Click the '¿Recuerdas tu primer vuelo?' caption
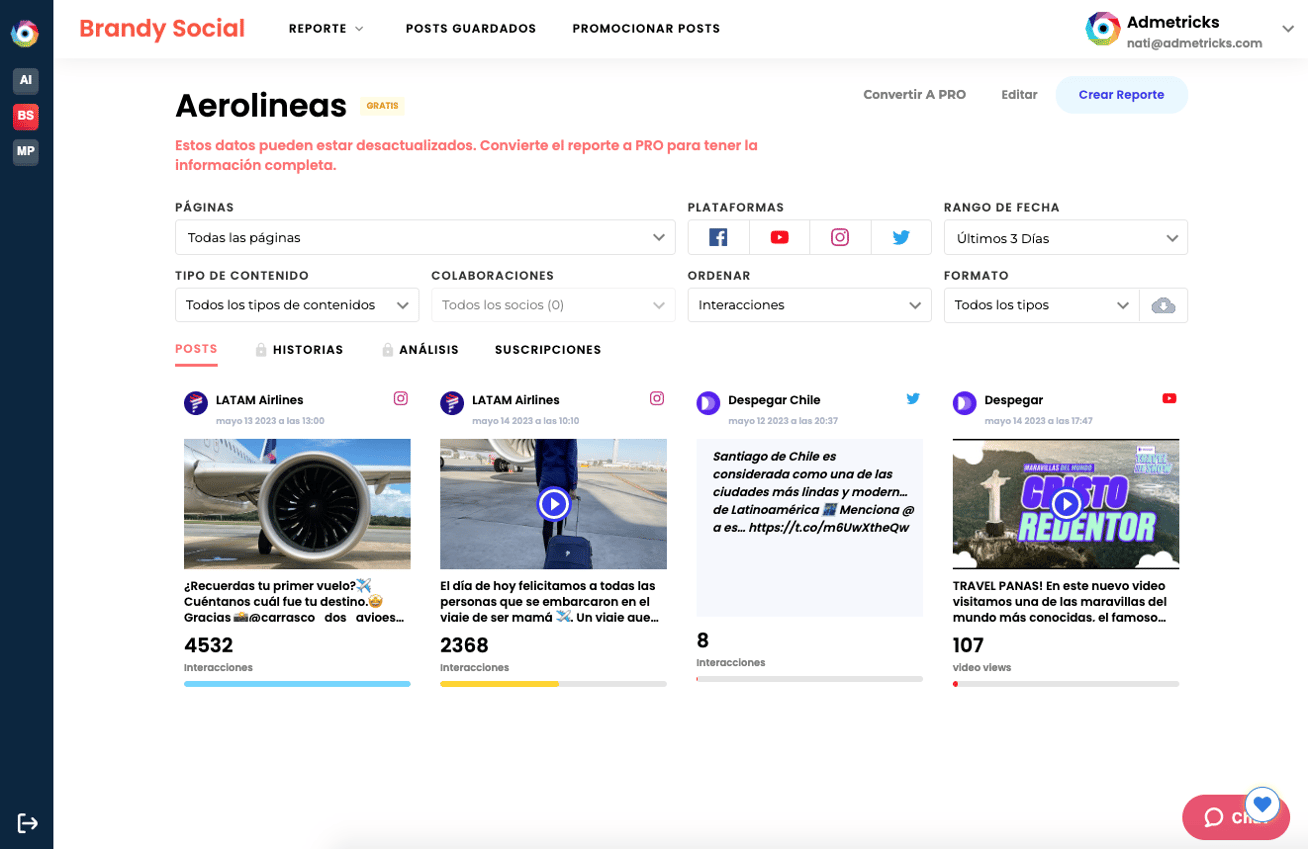The width and height of the screenshot is (1308, 849). click(x=296, y=602)
